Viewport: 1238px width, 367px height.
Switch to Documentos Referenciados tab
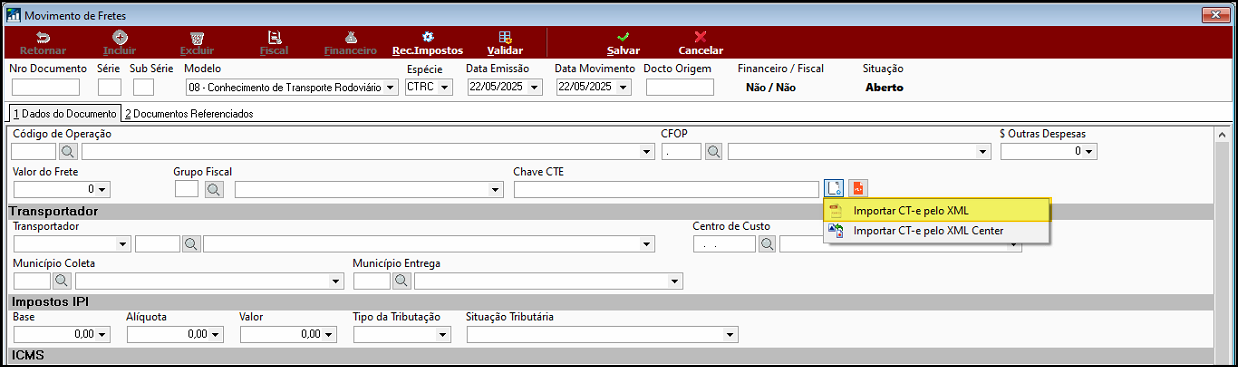(189, 114)
